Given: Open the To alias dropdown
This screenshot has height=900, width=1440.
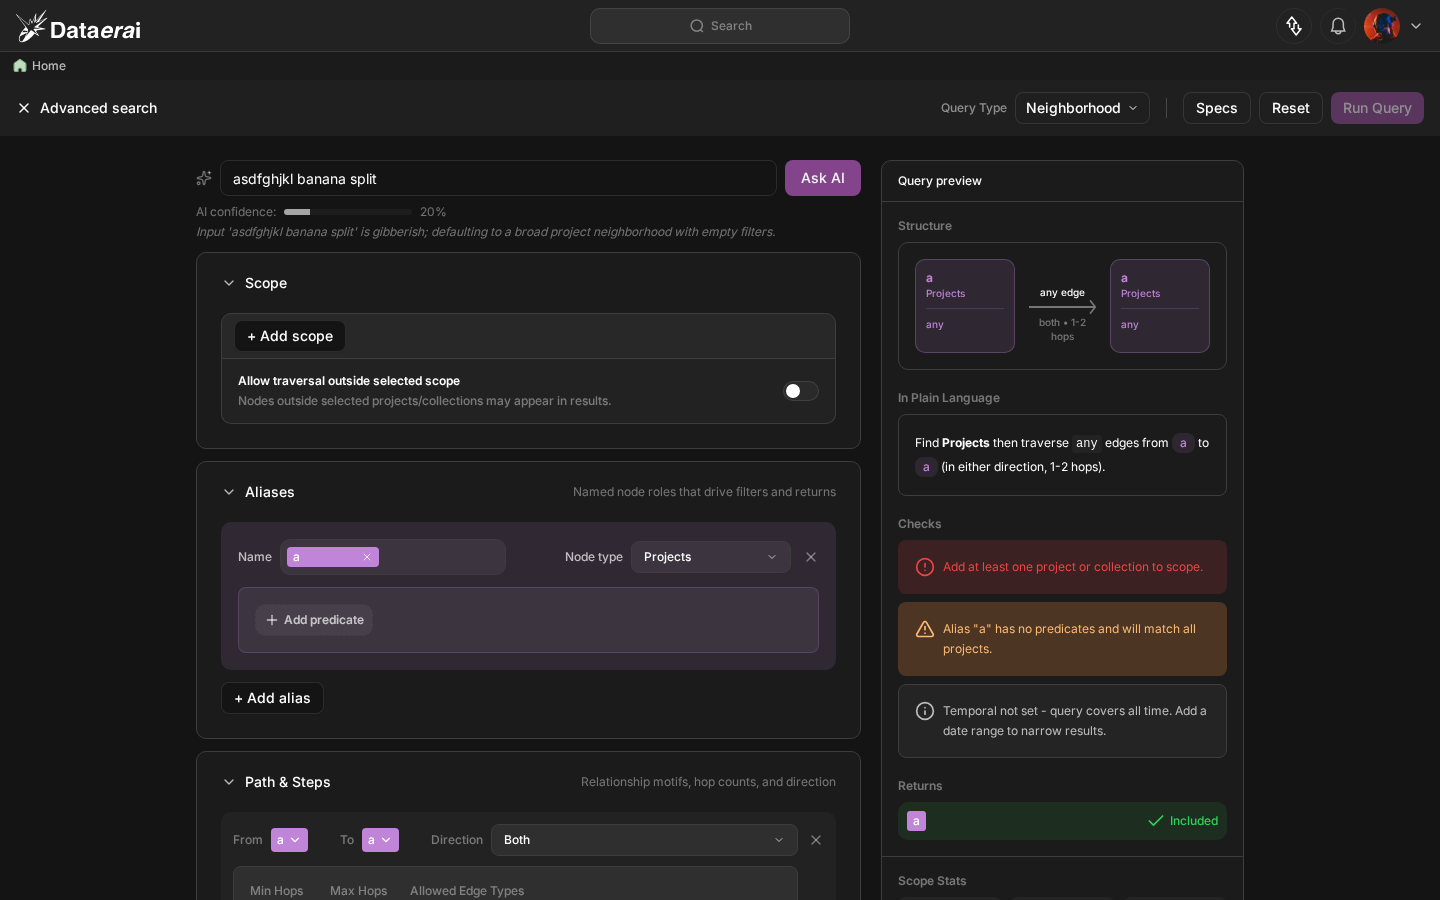Looking at the screenshot, I should point(380,840).
